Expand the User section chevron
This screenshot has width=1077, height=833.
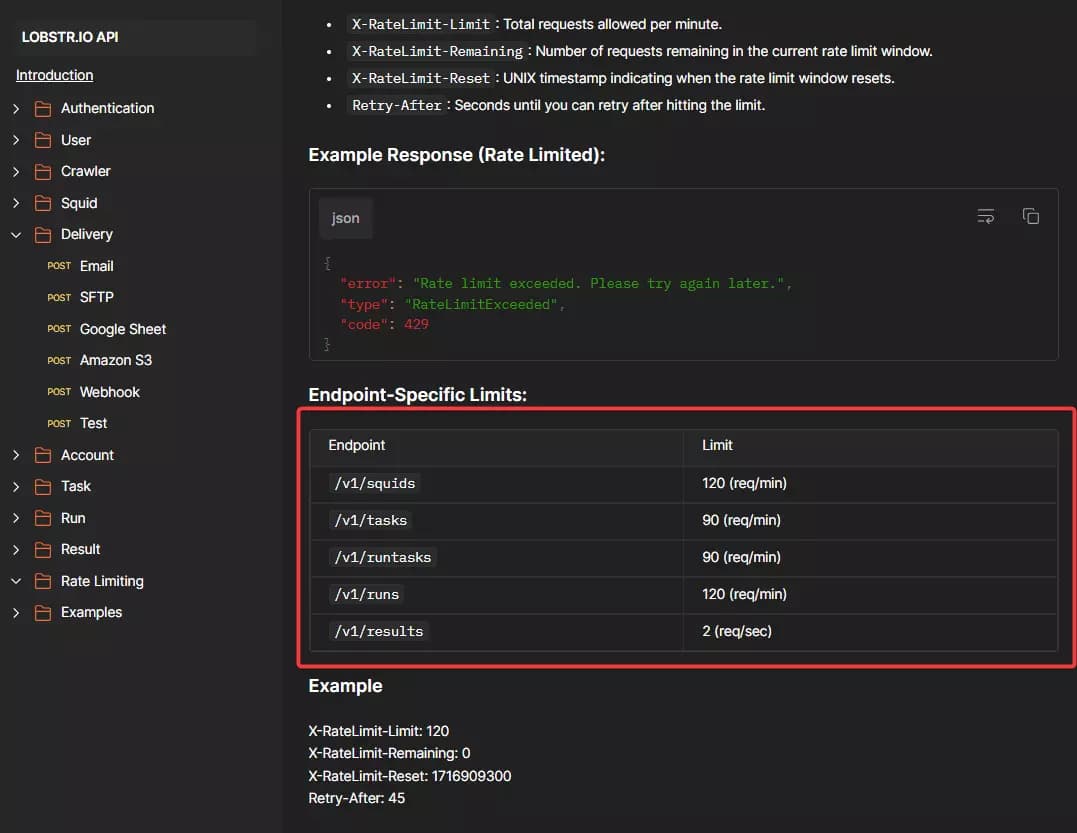pyautogui.click(x=16, y=140)
